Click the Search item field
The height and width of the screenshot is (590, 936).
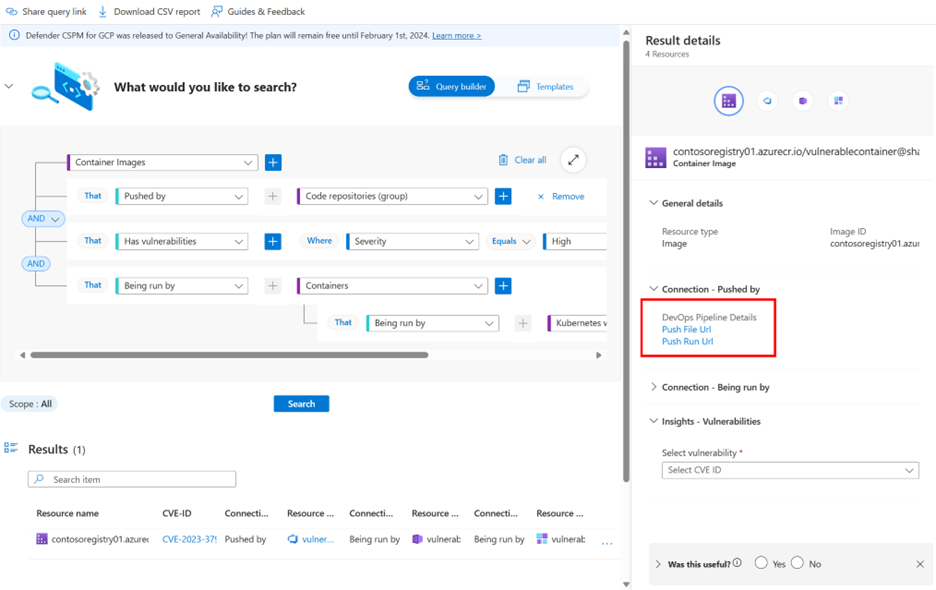pos(132,479)
